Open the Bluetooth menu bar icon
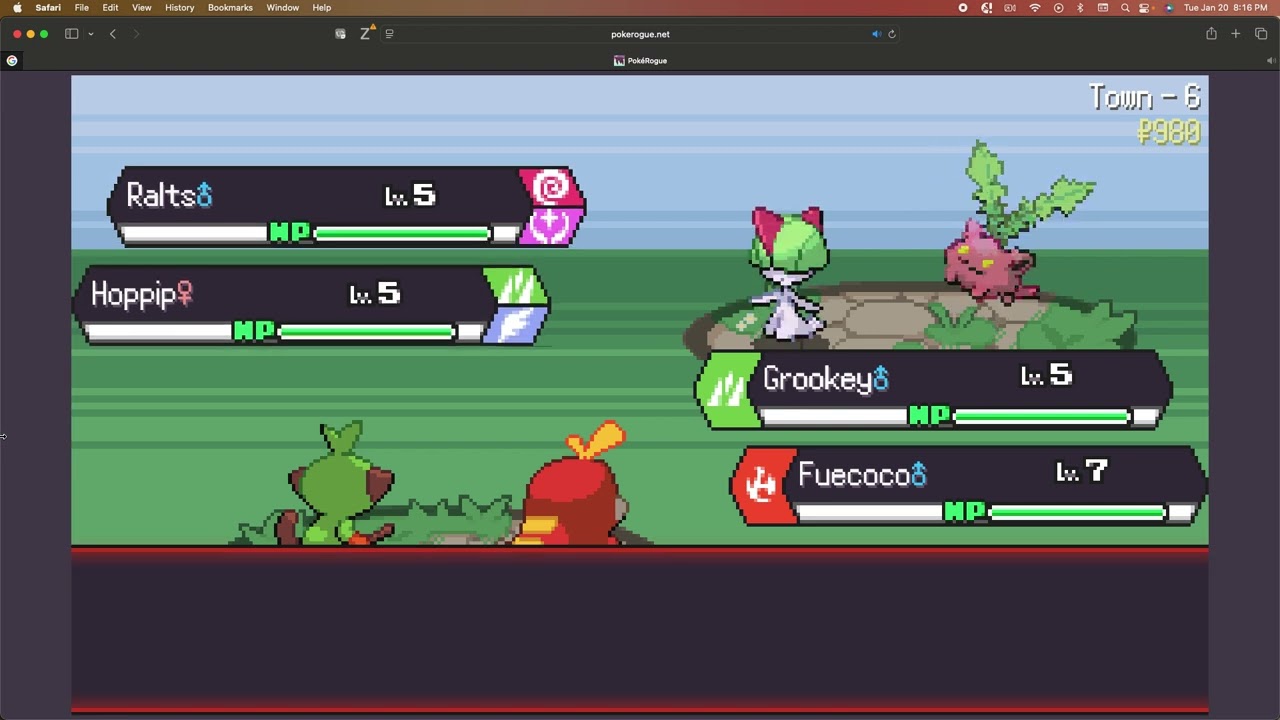Viewport: 1280px width, 720px height. pos(1080,7)
